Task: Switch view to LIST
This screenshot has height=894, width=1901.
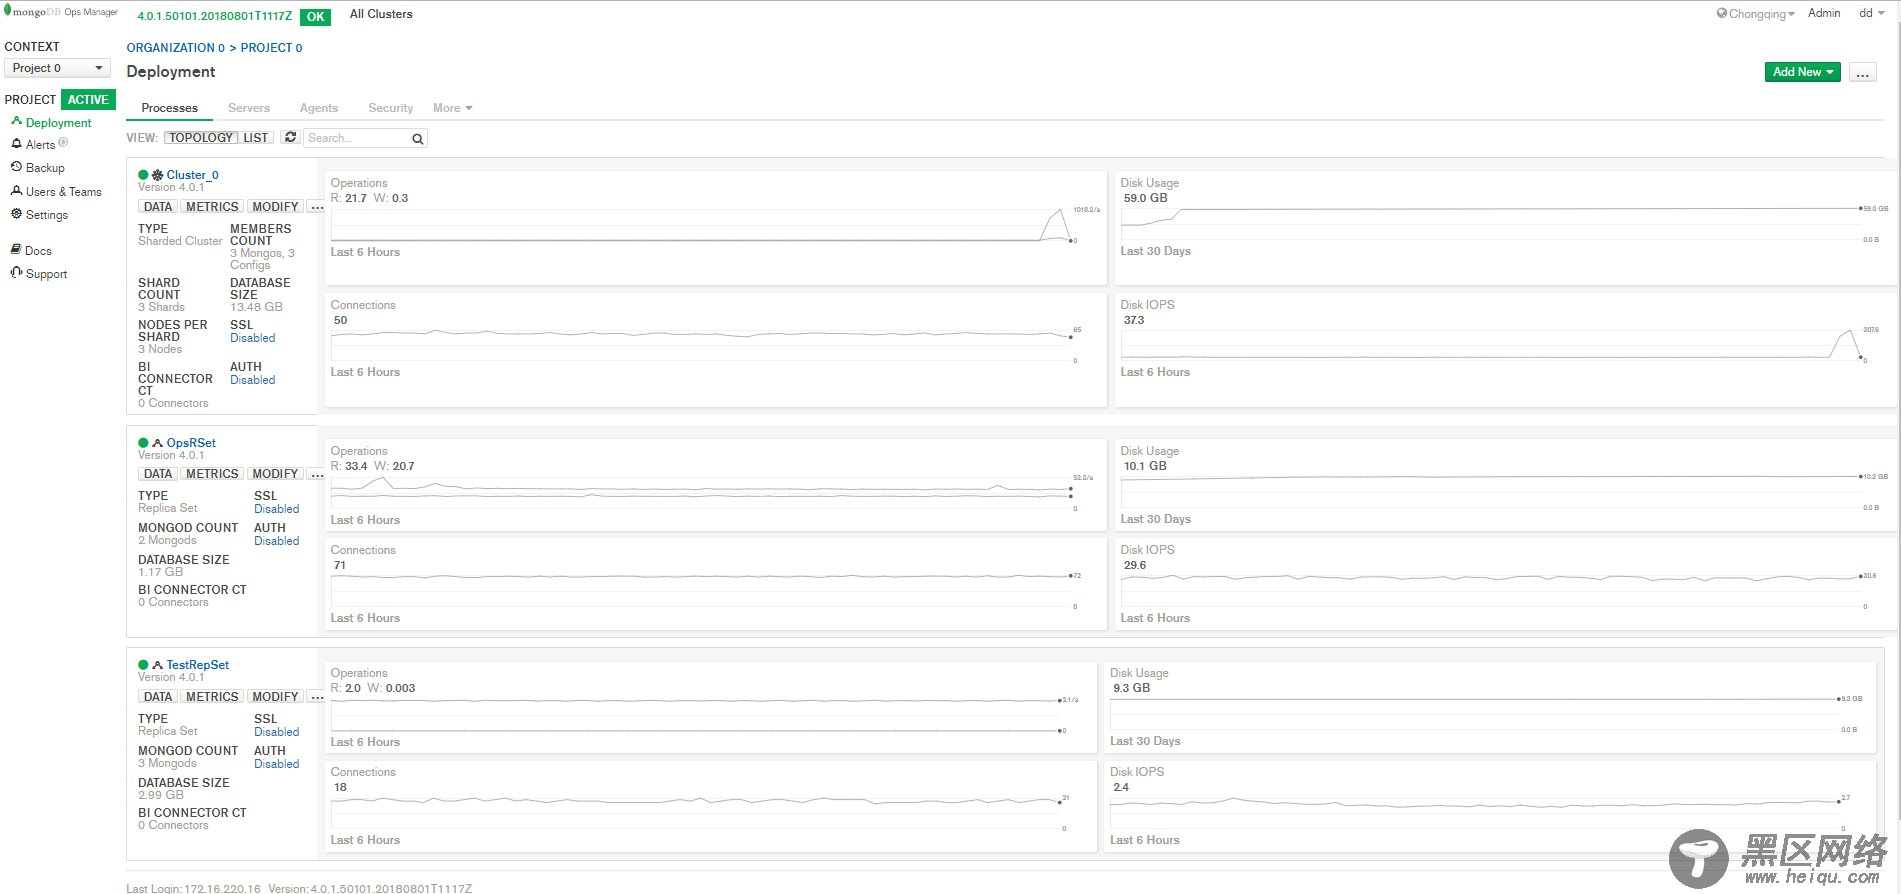Action: tap(256, 138)
